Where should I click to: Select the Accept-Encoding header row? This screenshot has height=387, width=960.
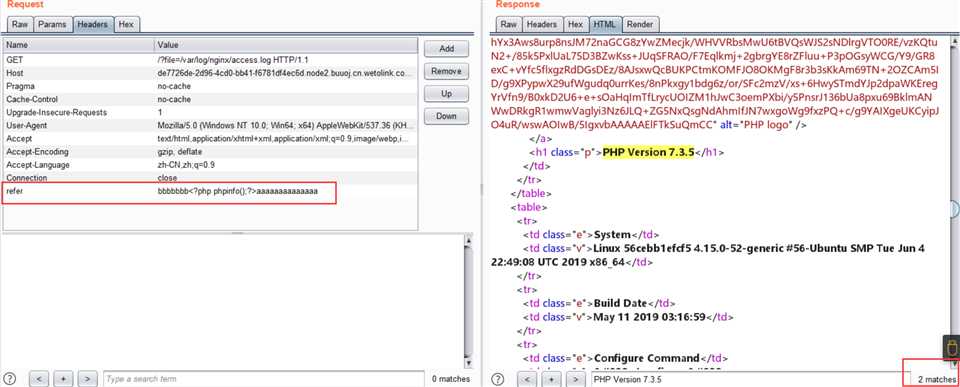tap(211, 152)
